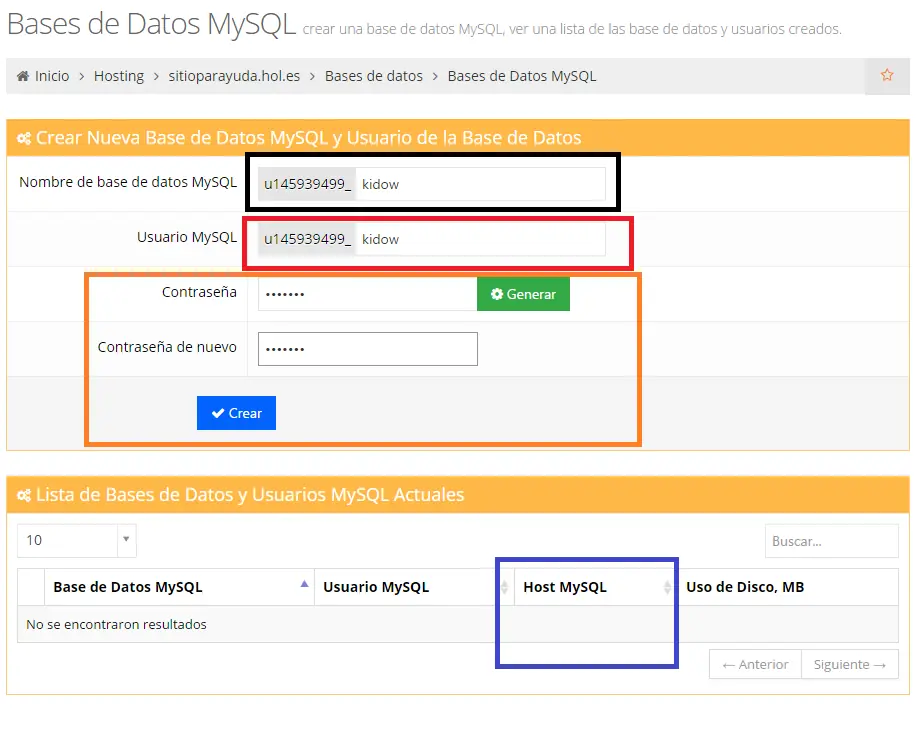Click the Uso de Disco, MB header
Screen dimensions: 919x736
pyautogui.click(x=788, y=587)
